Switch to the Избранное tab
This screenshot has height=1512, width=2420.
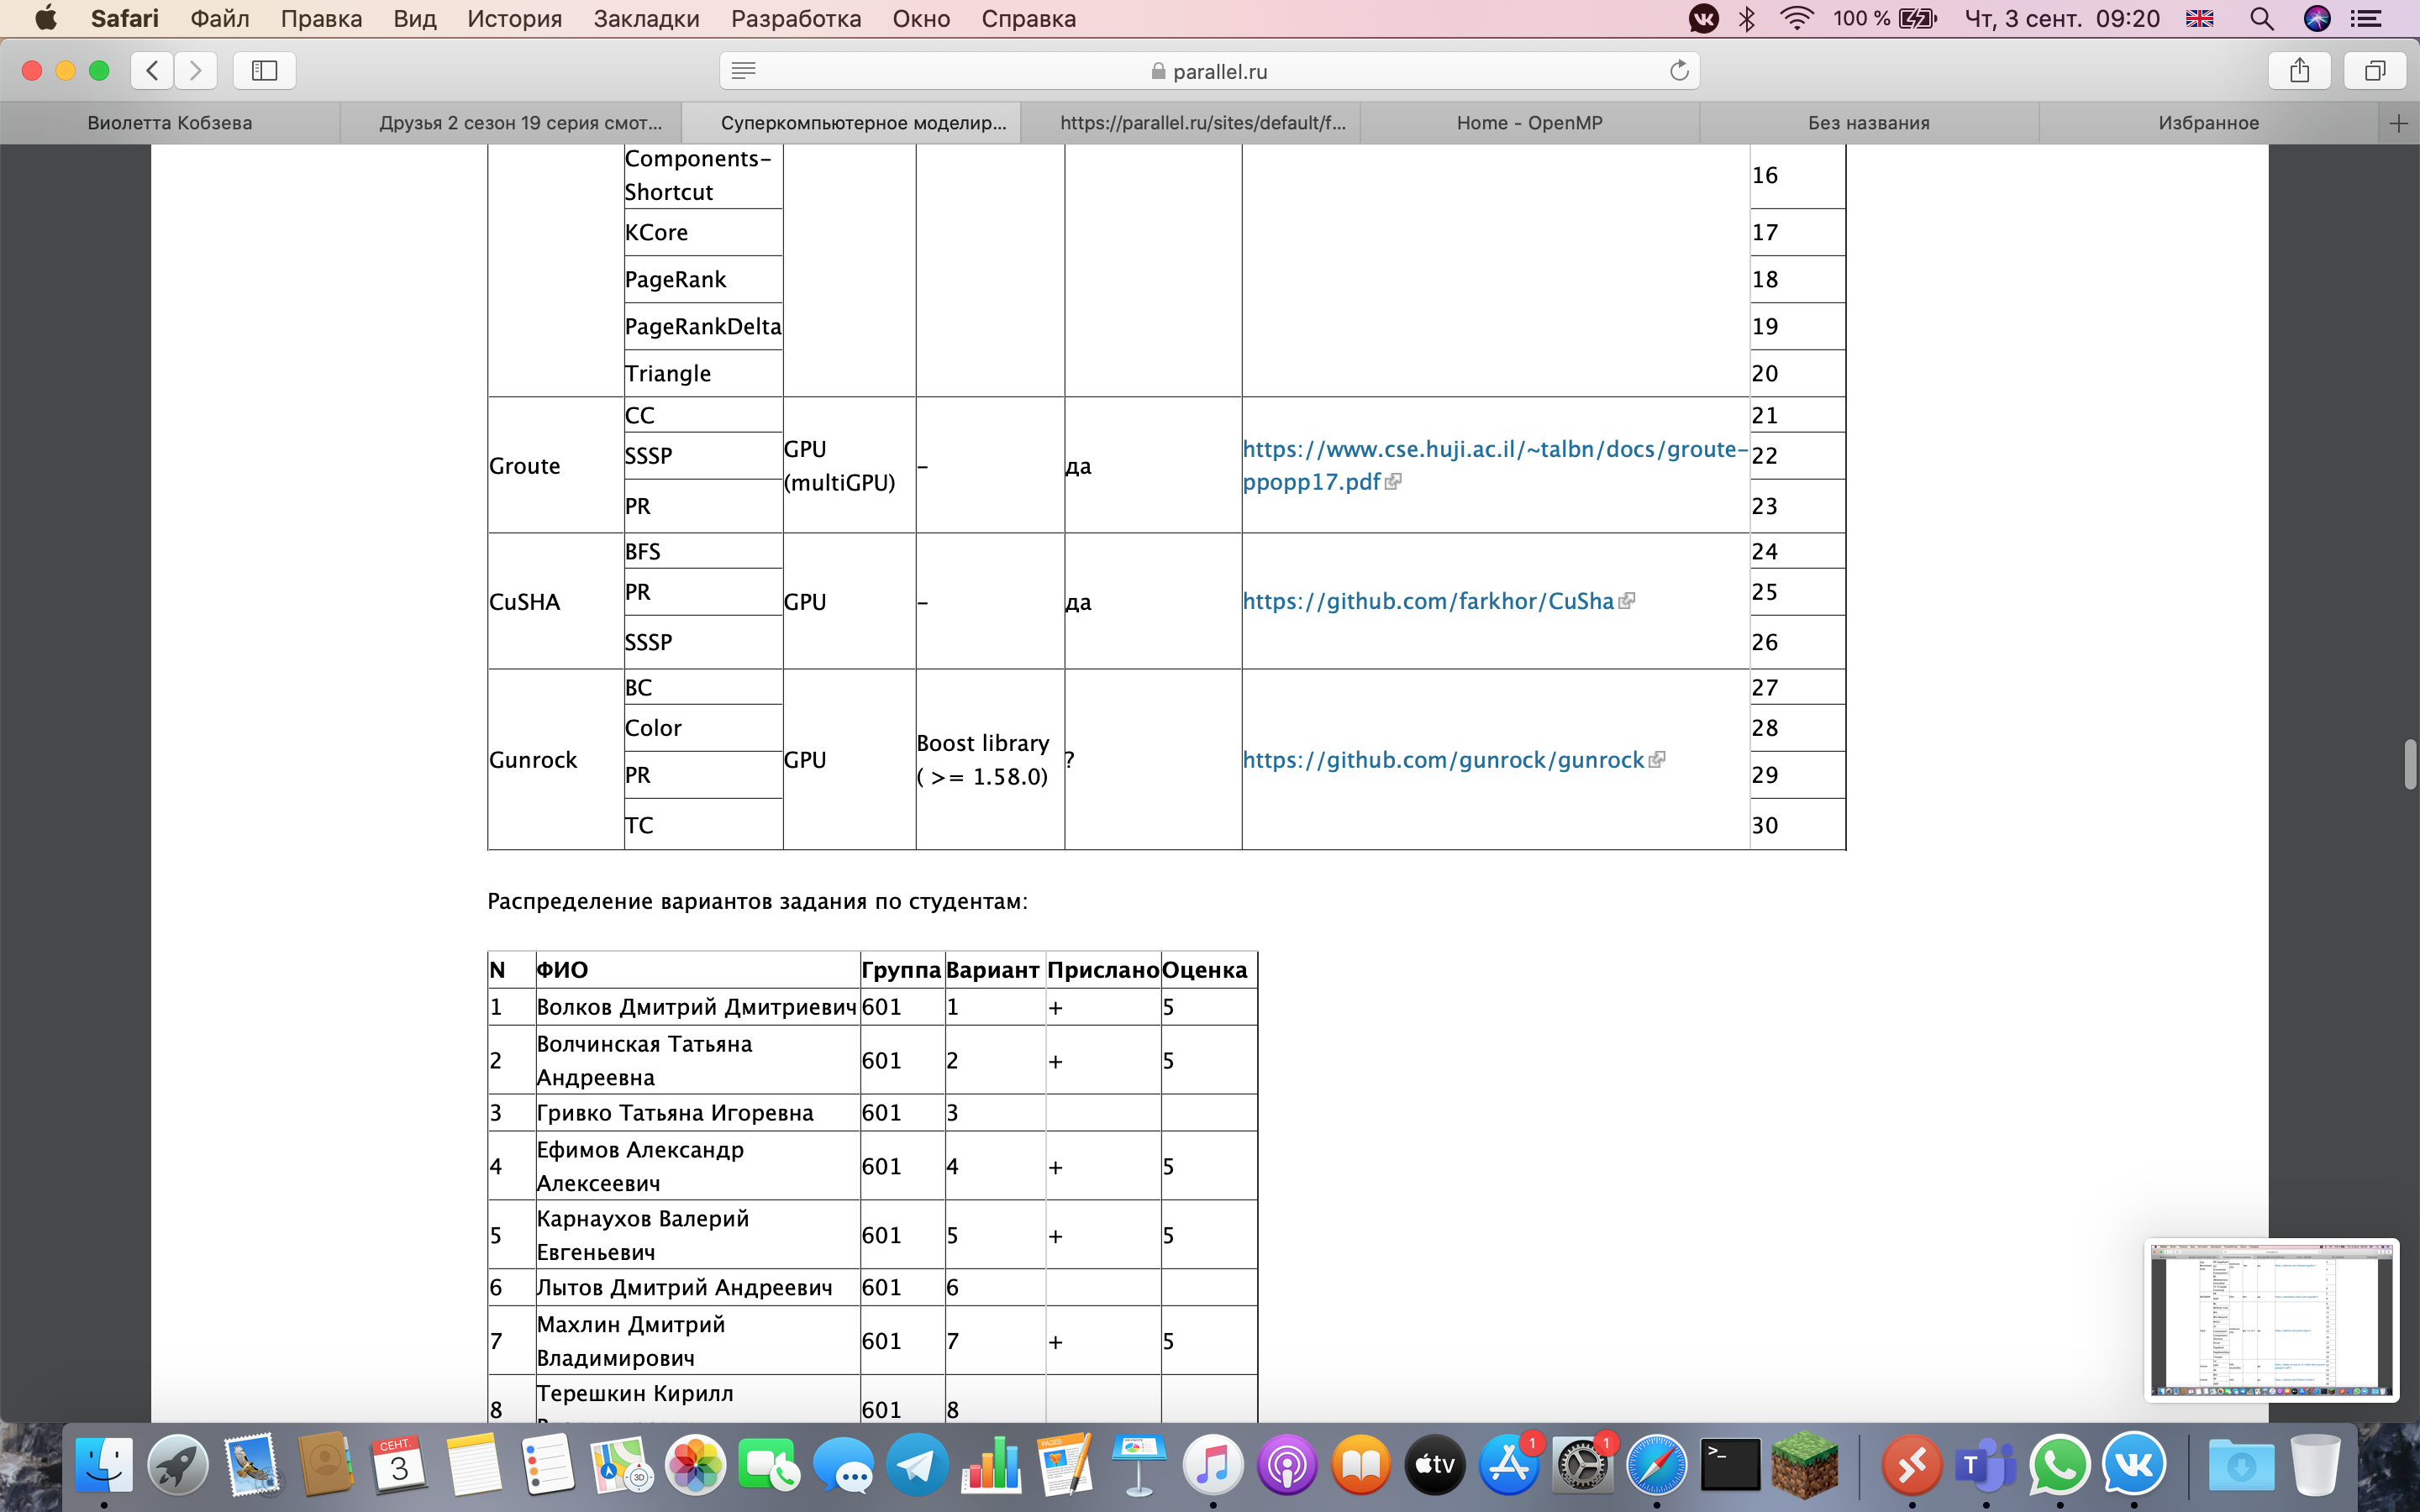coord(2208,123)
